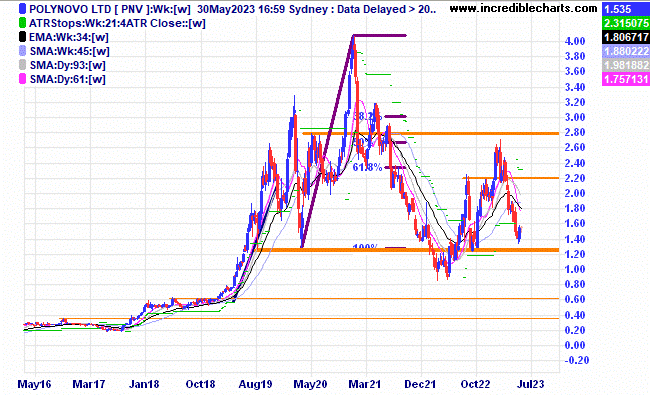Click the 3.00 price axis label
Screen dimensions: 651x395
[575, 117]
